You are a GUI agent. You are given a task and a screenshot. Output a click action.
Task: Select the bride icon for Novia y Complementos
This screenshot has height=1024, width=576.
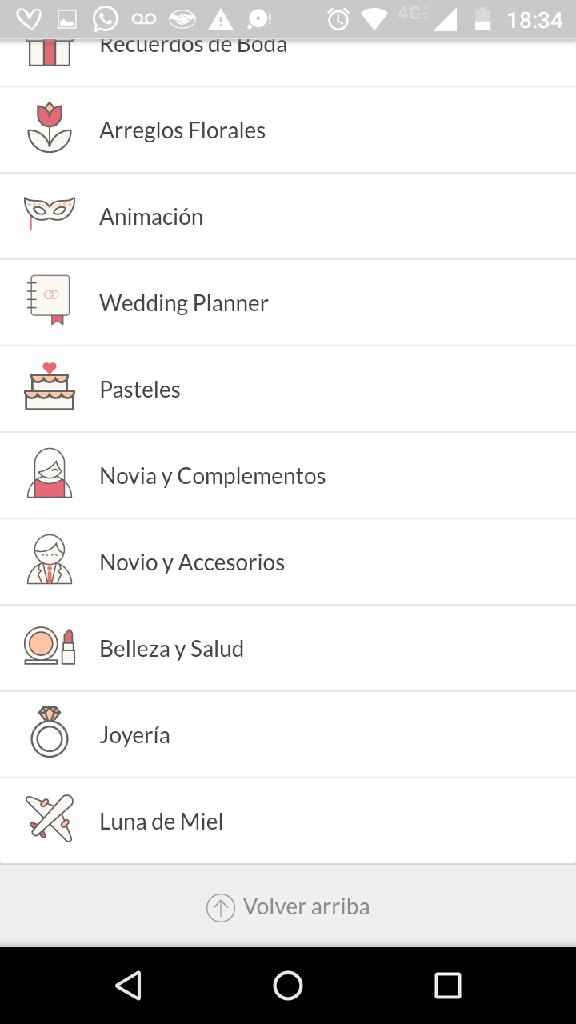(x=50, y=473)
